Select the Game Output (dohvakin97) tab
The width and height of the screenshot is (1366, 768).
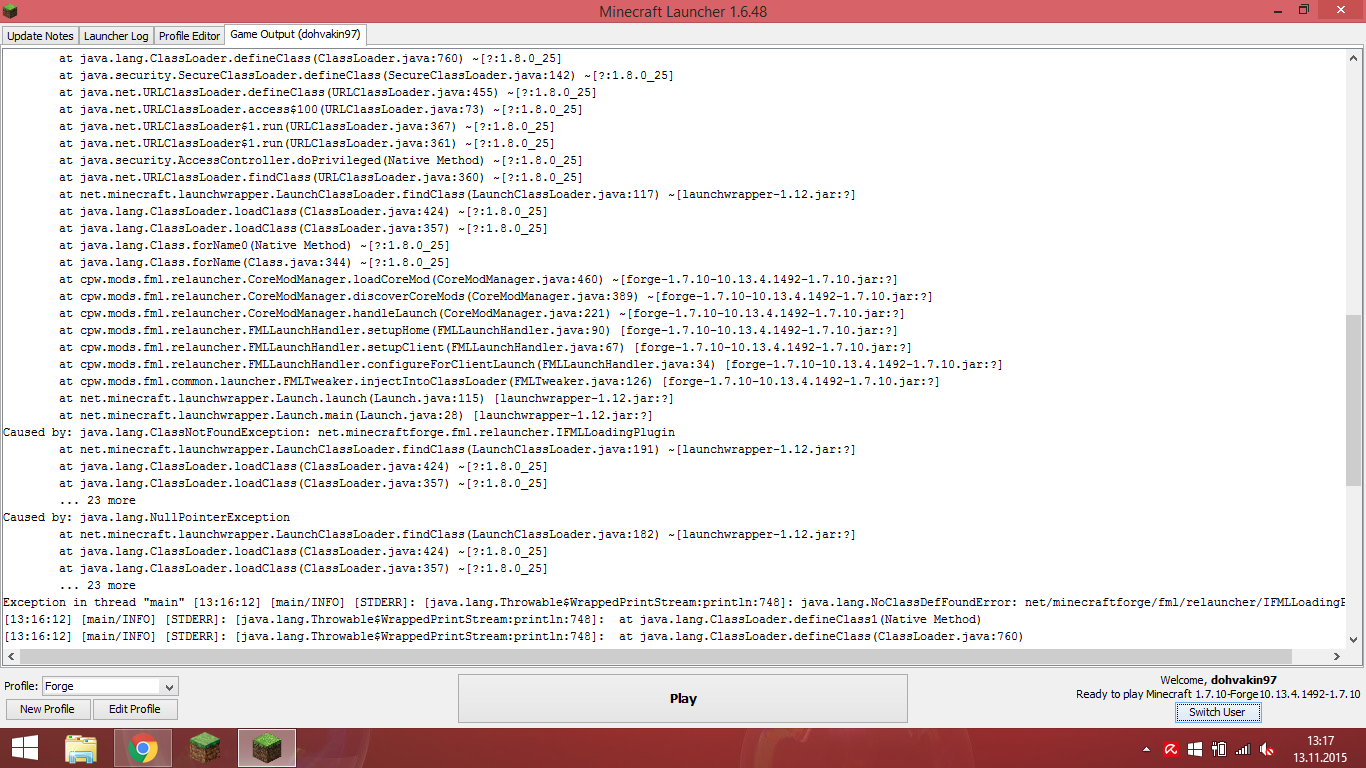[x=295, y=35]
